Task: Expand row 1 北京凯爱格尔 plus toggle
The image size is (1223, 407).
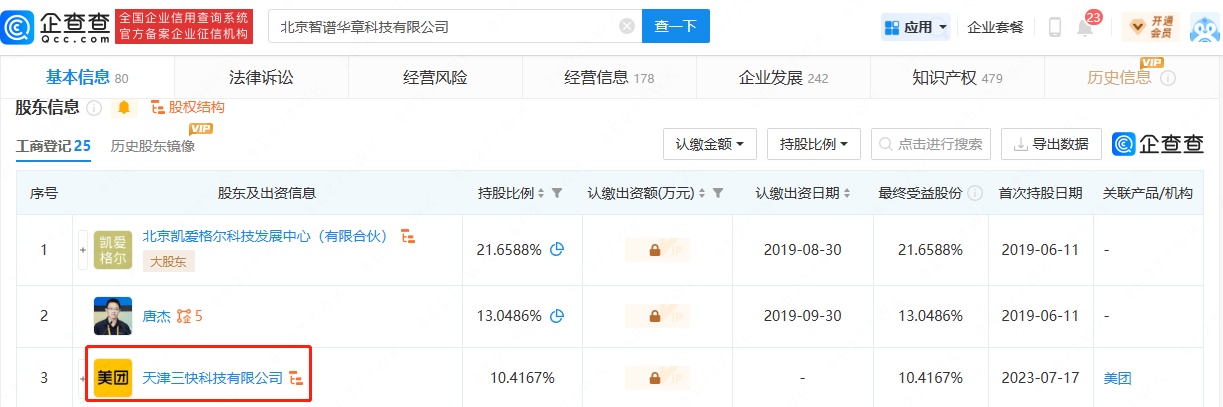Action: (83, 249)
